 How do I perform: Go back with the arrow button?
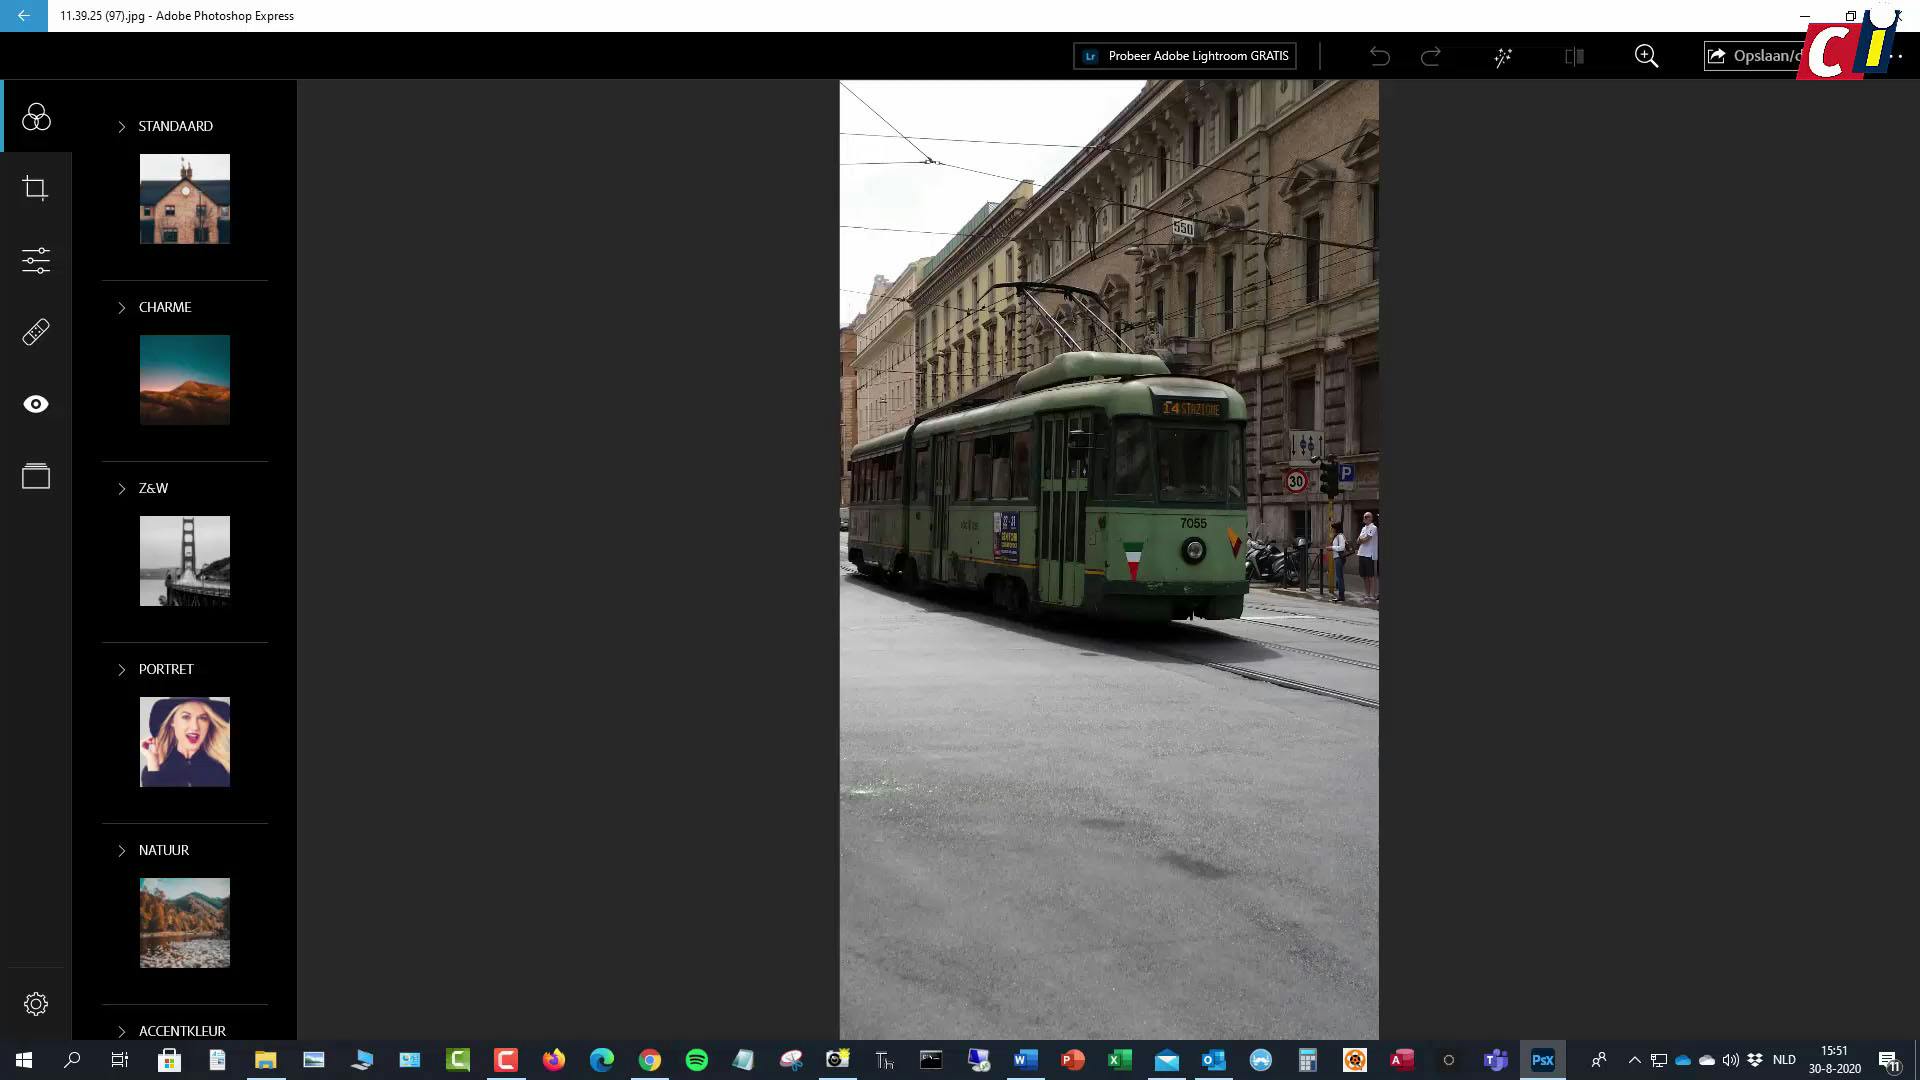pyautogui.click(x=24, y=16)
